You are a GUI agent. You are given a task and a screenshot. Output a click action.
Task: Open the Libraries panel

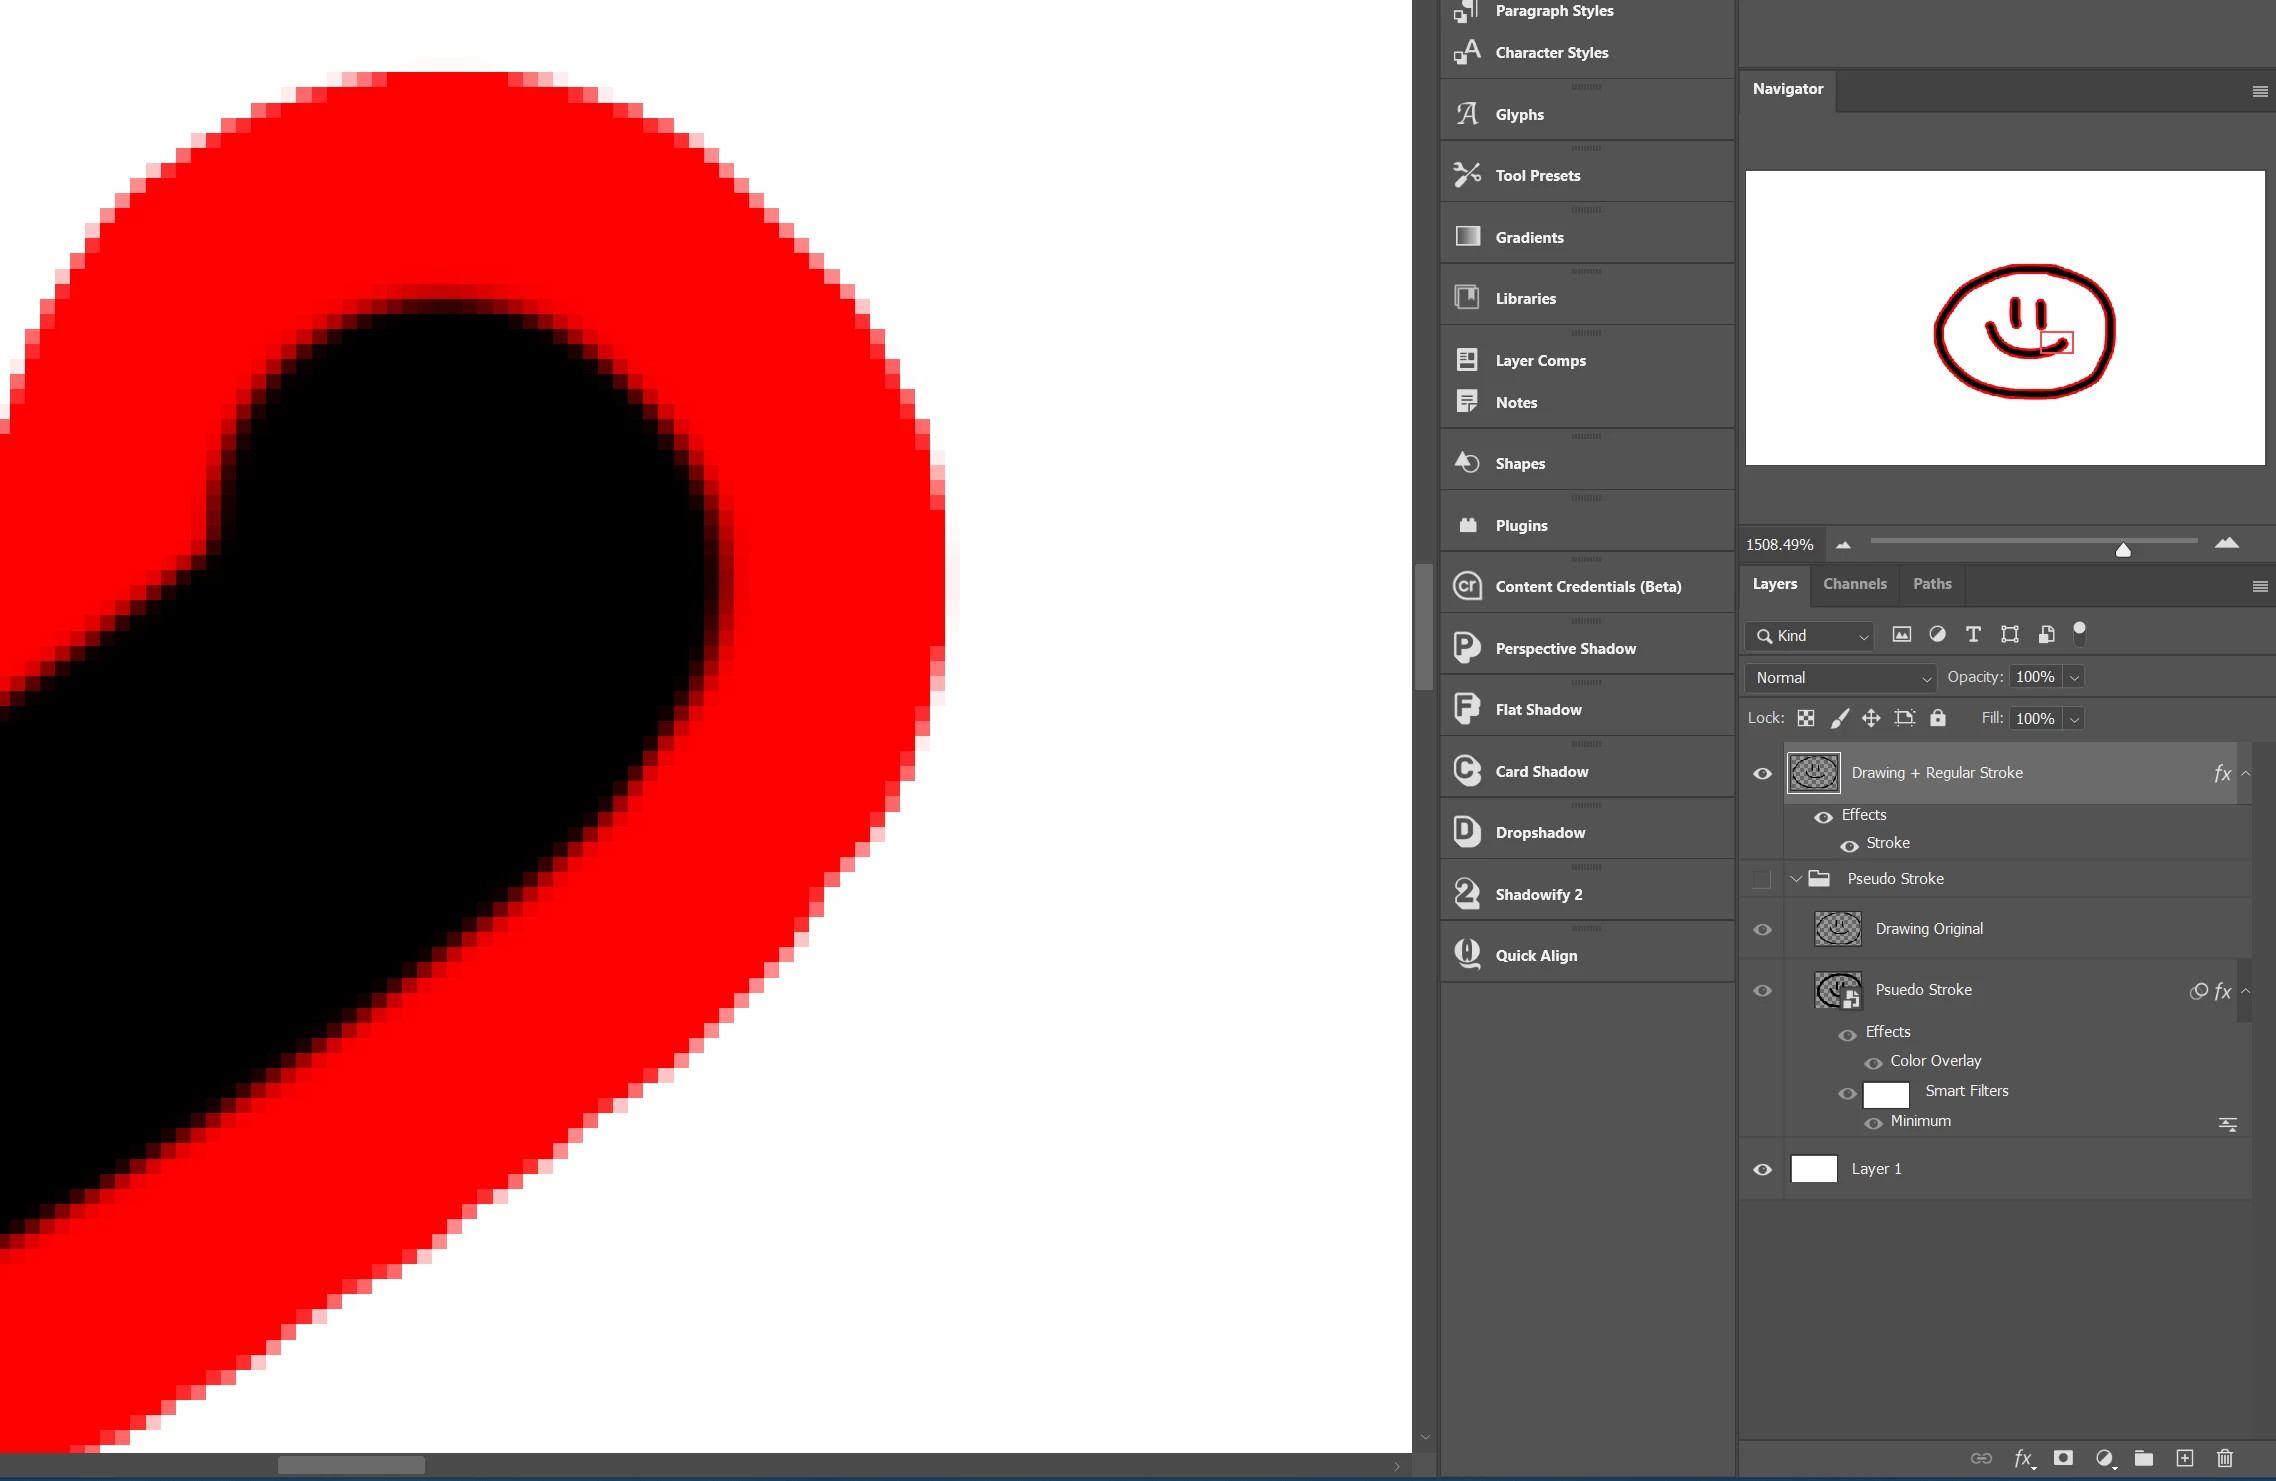[1525, 299]
